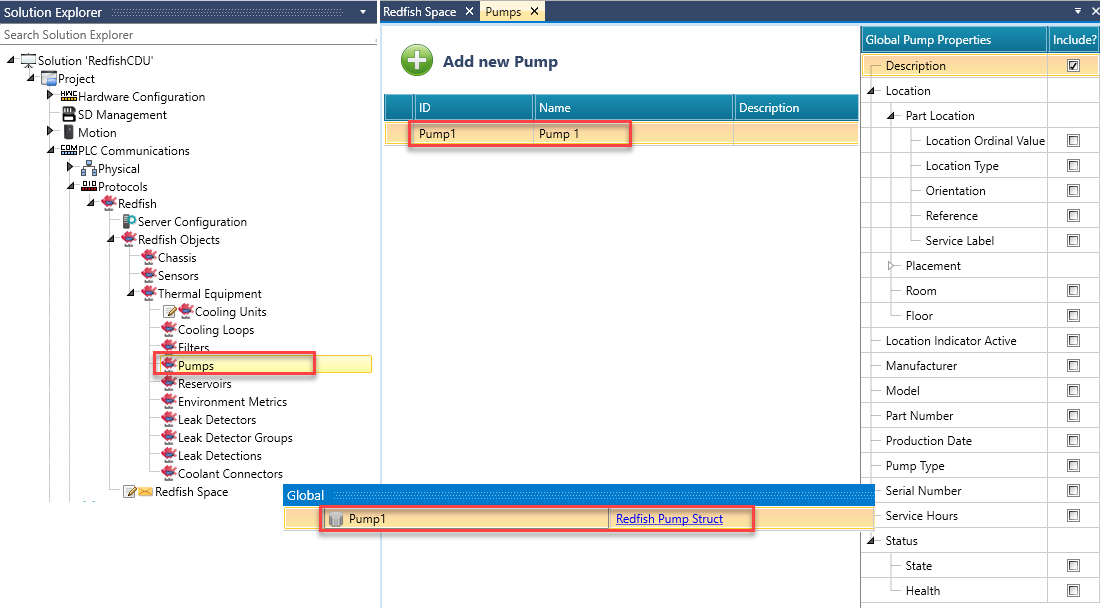The width and height of the screenshot is (1100, 608).
Task: Select the Chassis Redfish icon
Action: tap(149, 258)
